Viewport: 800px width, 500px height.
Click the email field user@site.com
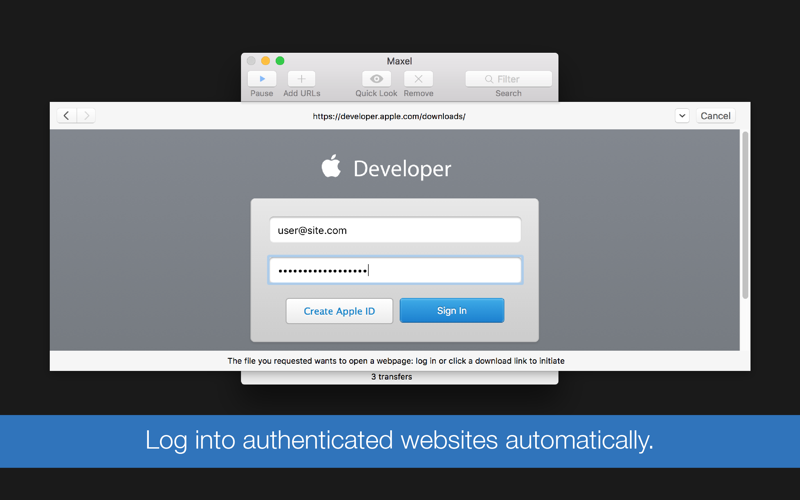[395, 230]
